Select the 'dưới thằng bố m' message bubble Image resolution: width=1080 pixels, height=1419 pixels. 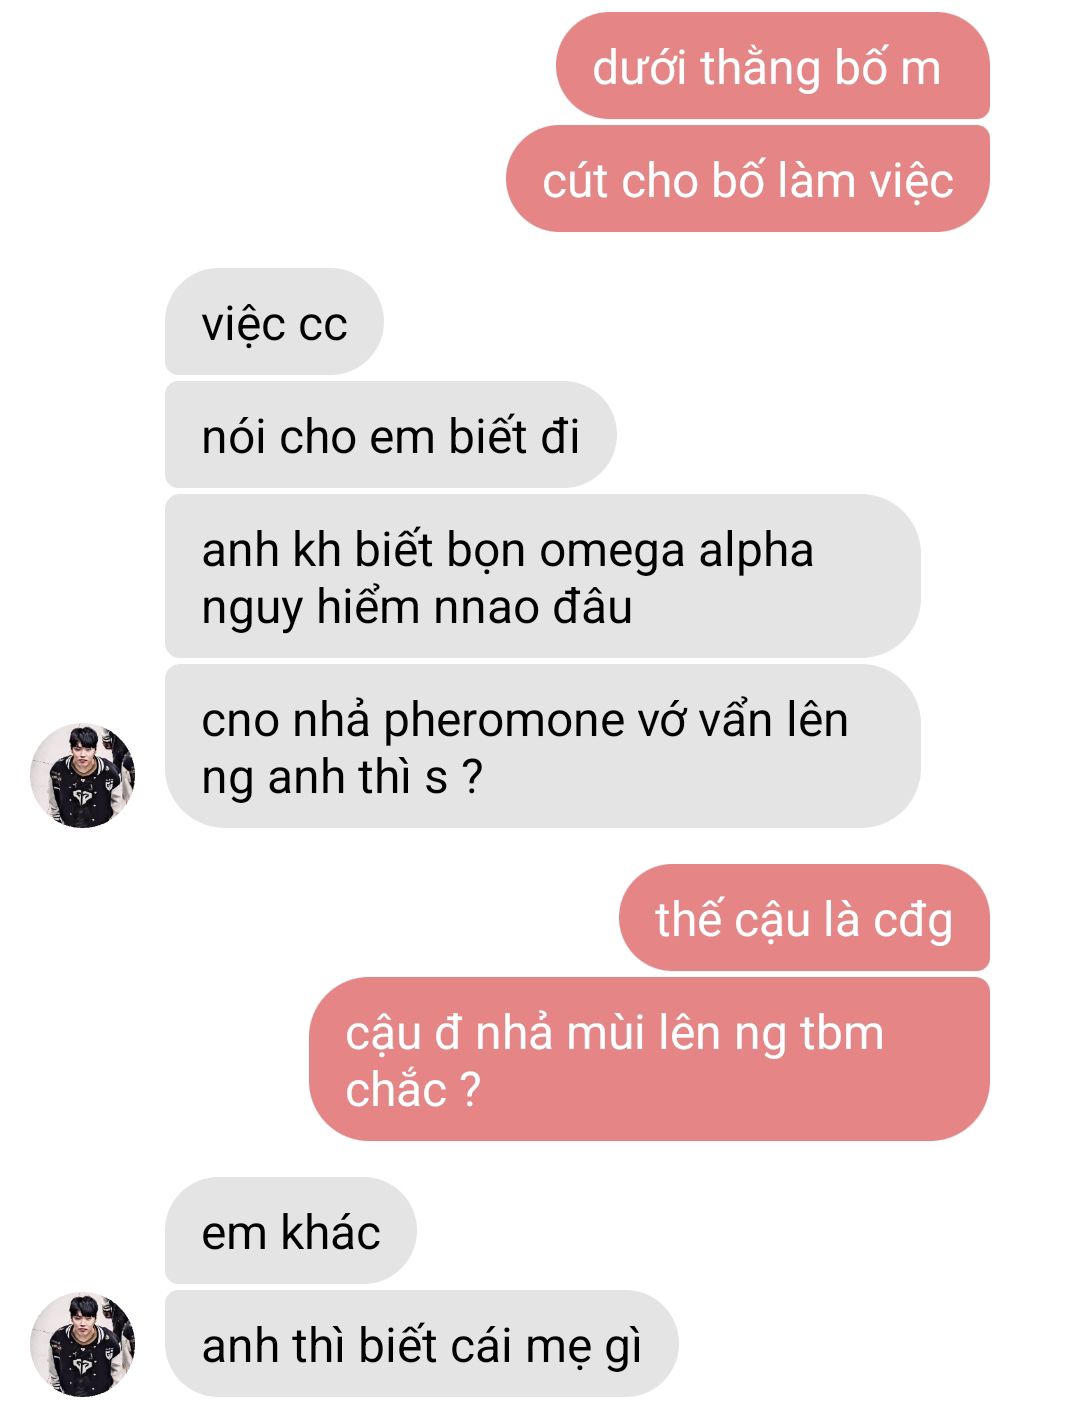[772, 66]
